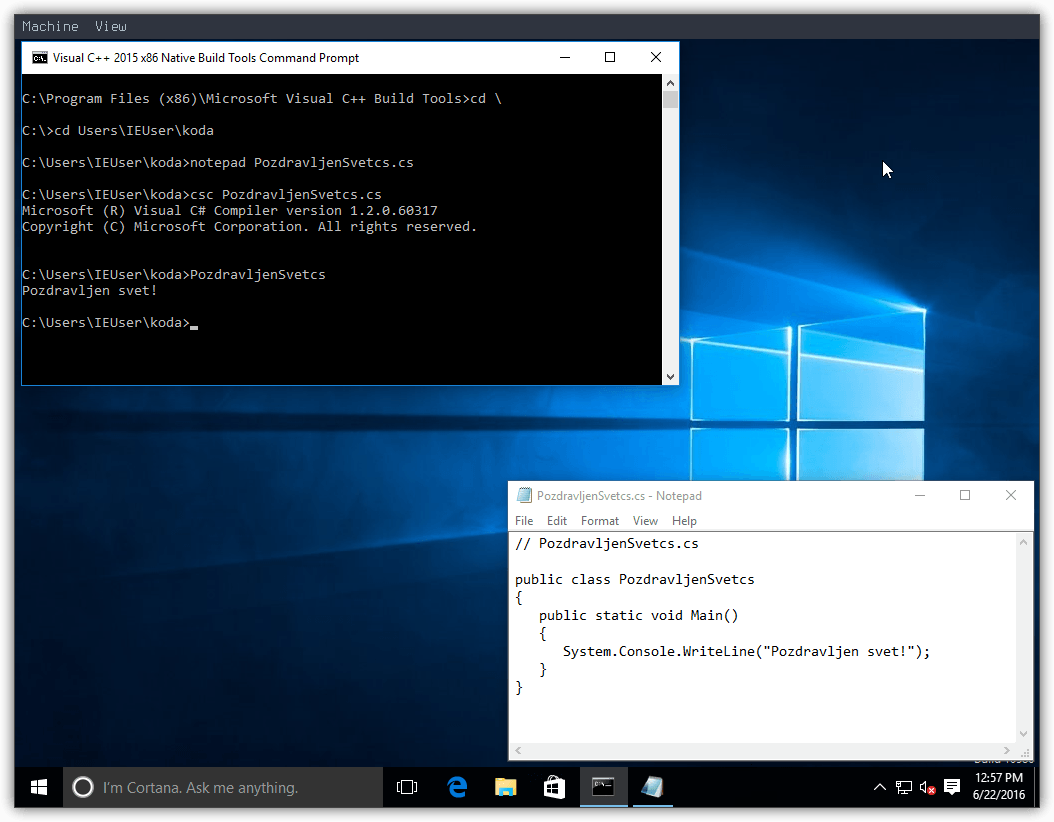Open the network status tray icon
1054x822 pixels.
904,788
